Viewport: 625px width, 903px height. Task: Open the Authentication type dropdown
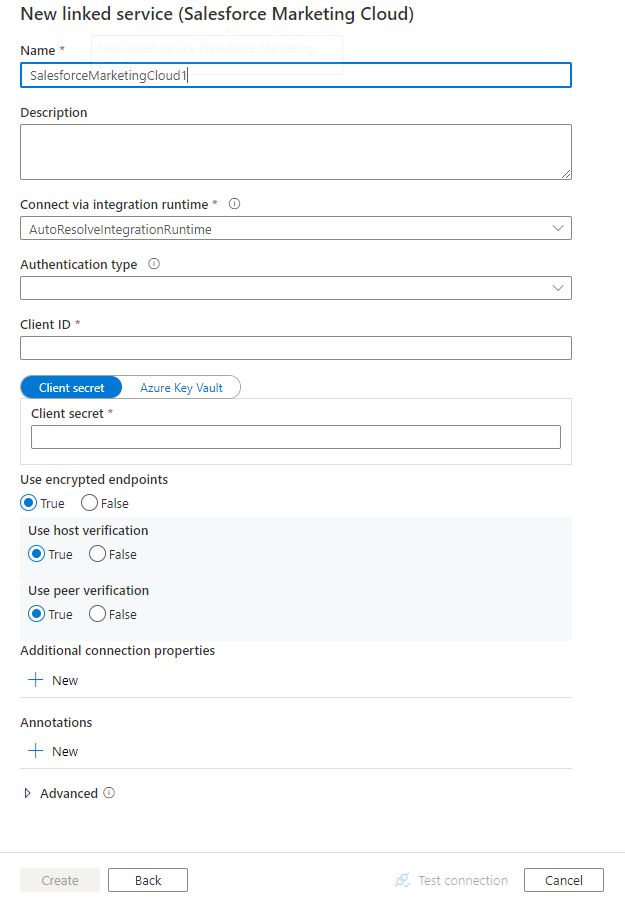coord(296,288)
